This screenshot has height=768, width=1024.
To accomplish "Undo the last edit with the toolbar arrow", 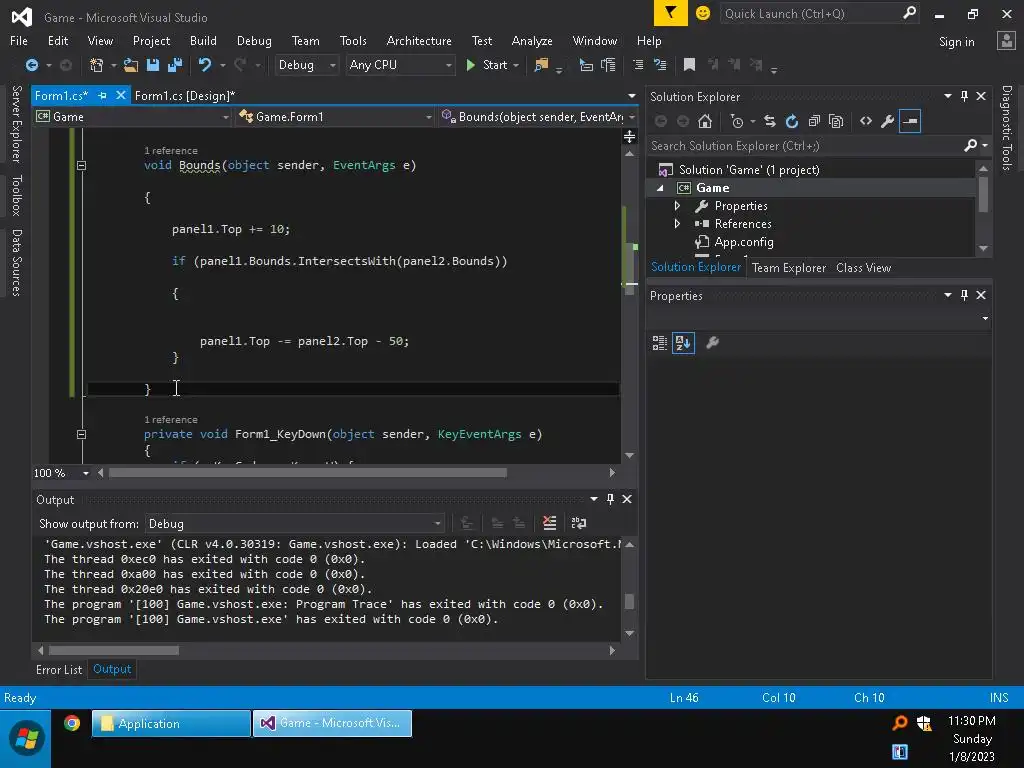I will (x=205, y=65).
